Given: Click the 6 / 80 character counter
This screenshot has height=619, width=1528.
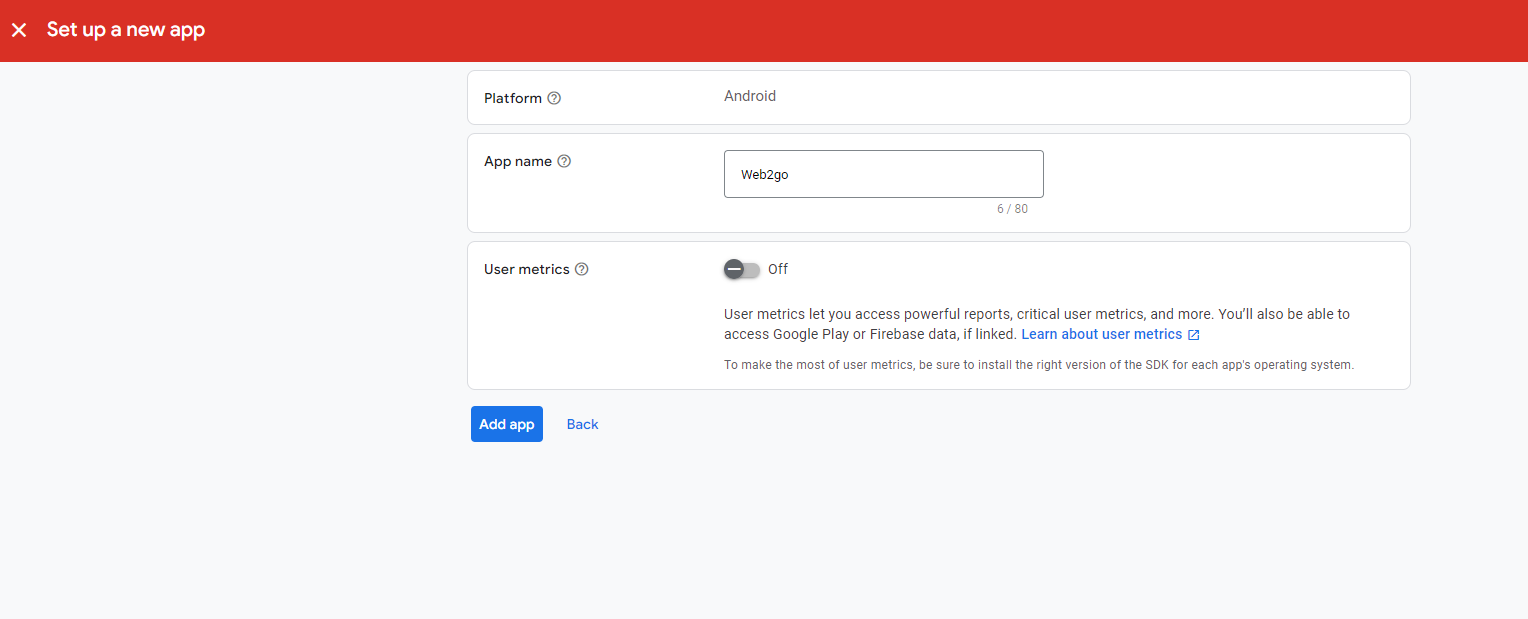Looking at the screenshot, I should [x=1012, y=209].
